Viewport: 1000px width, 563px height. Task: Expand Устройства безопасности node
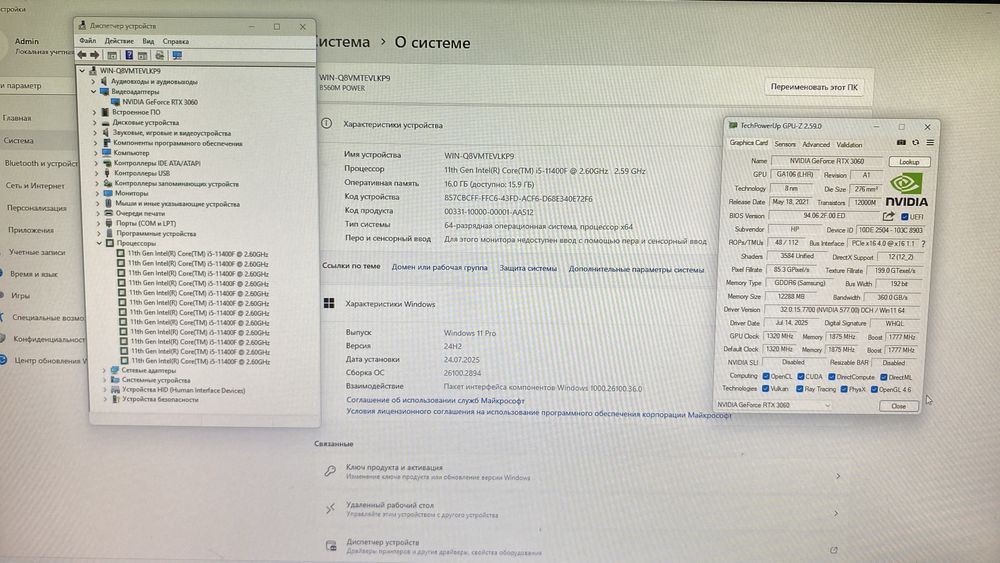coord(105,400)
